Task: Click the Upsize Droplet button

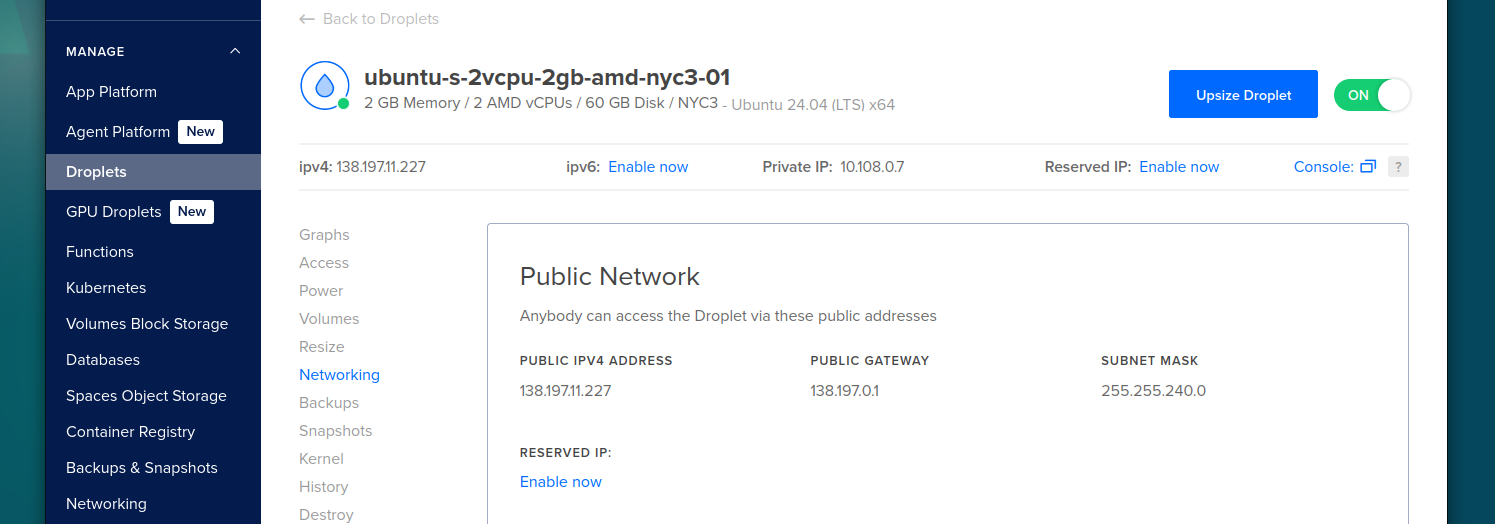Action: coord(1243,94)
